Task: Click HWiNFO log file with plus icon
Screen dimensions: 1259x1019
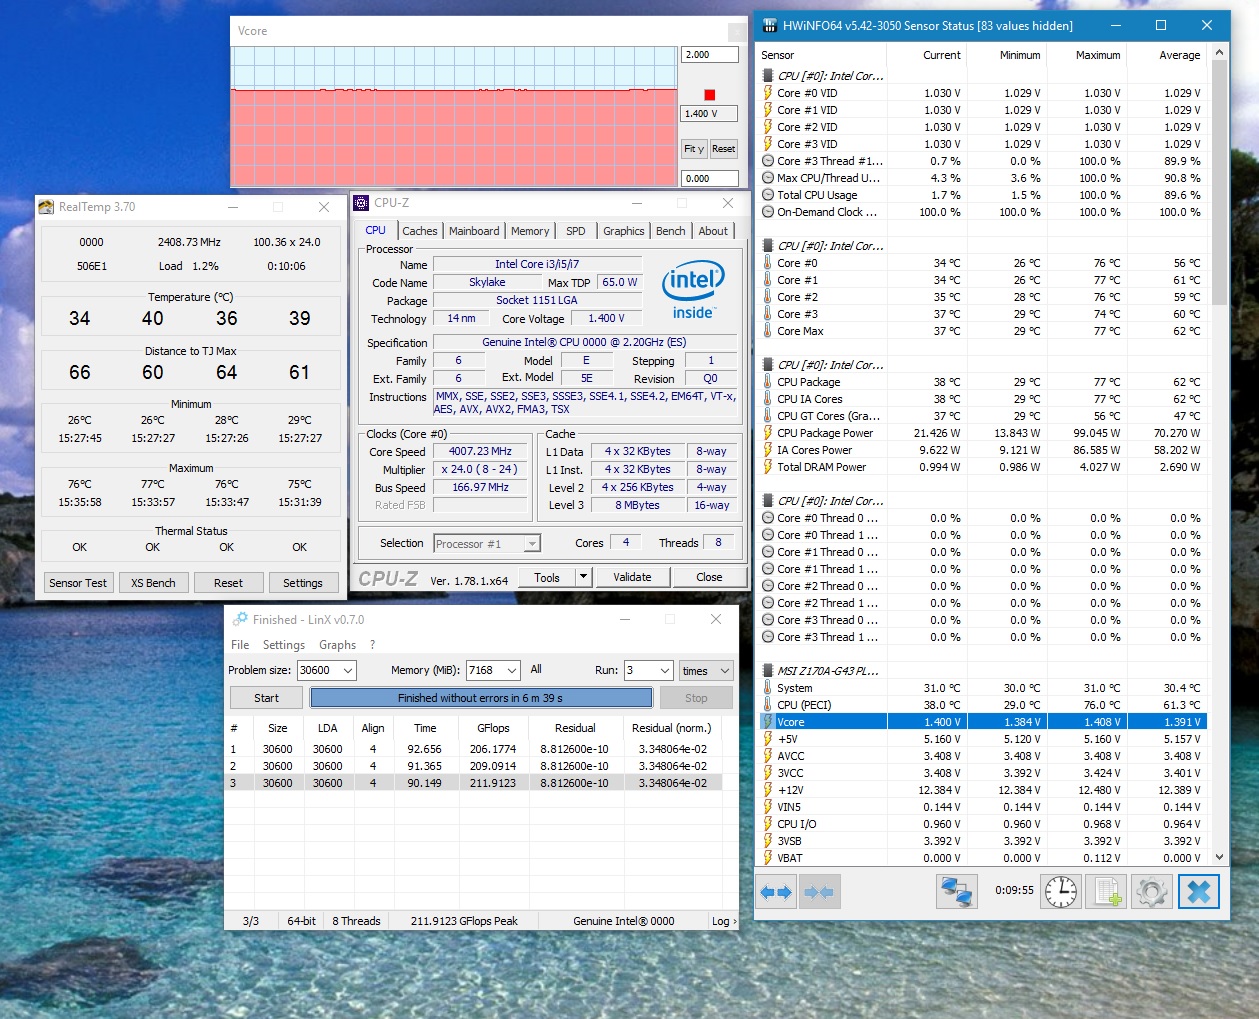Action: pyautogui.click(x=1107, y=891)
